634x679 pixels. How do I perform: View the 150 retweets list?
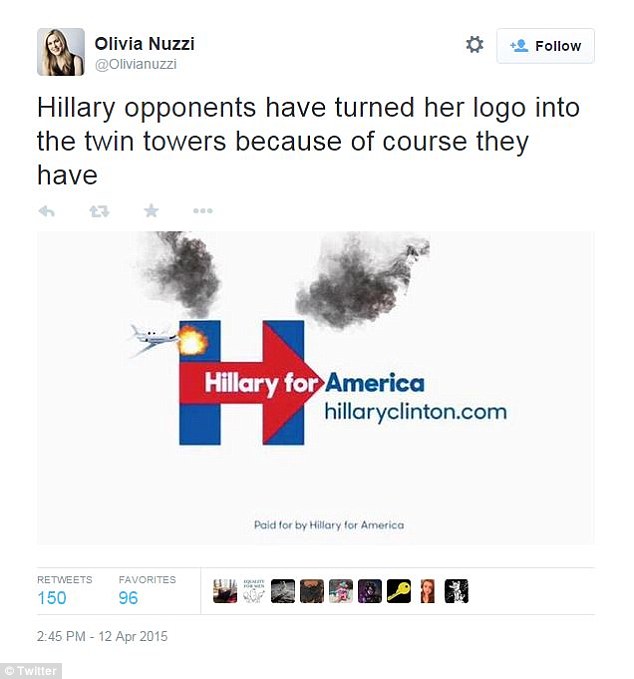[x=52, y=598]
